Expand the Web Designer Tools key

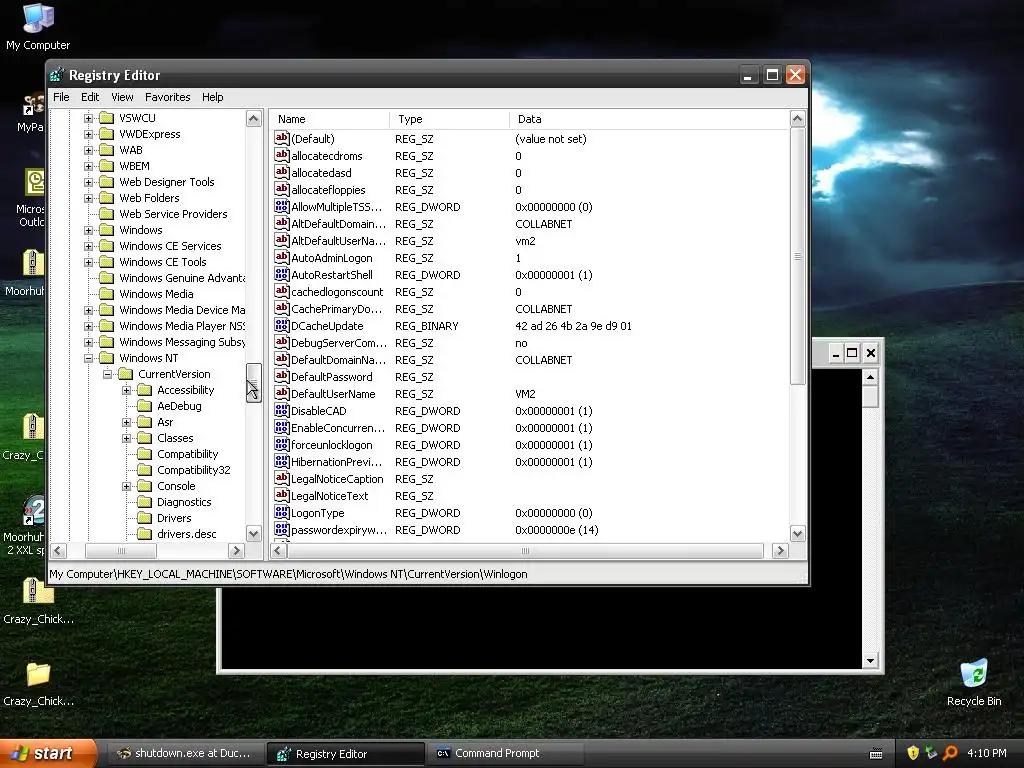pos(88,182)
